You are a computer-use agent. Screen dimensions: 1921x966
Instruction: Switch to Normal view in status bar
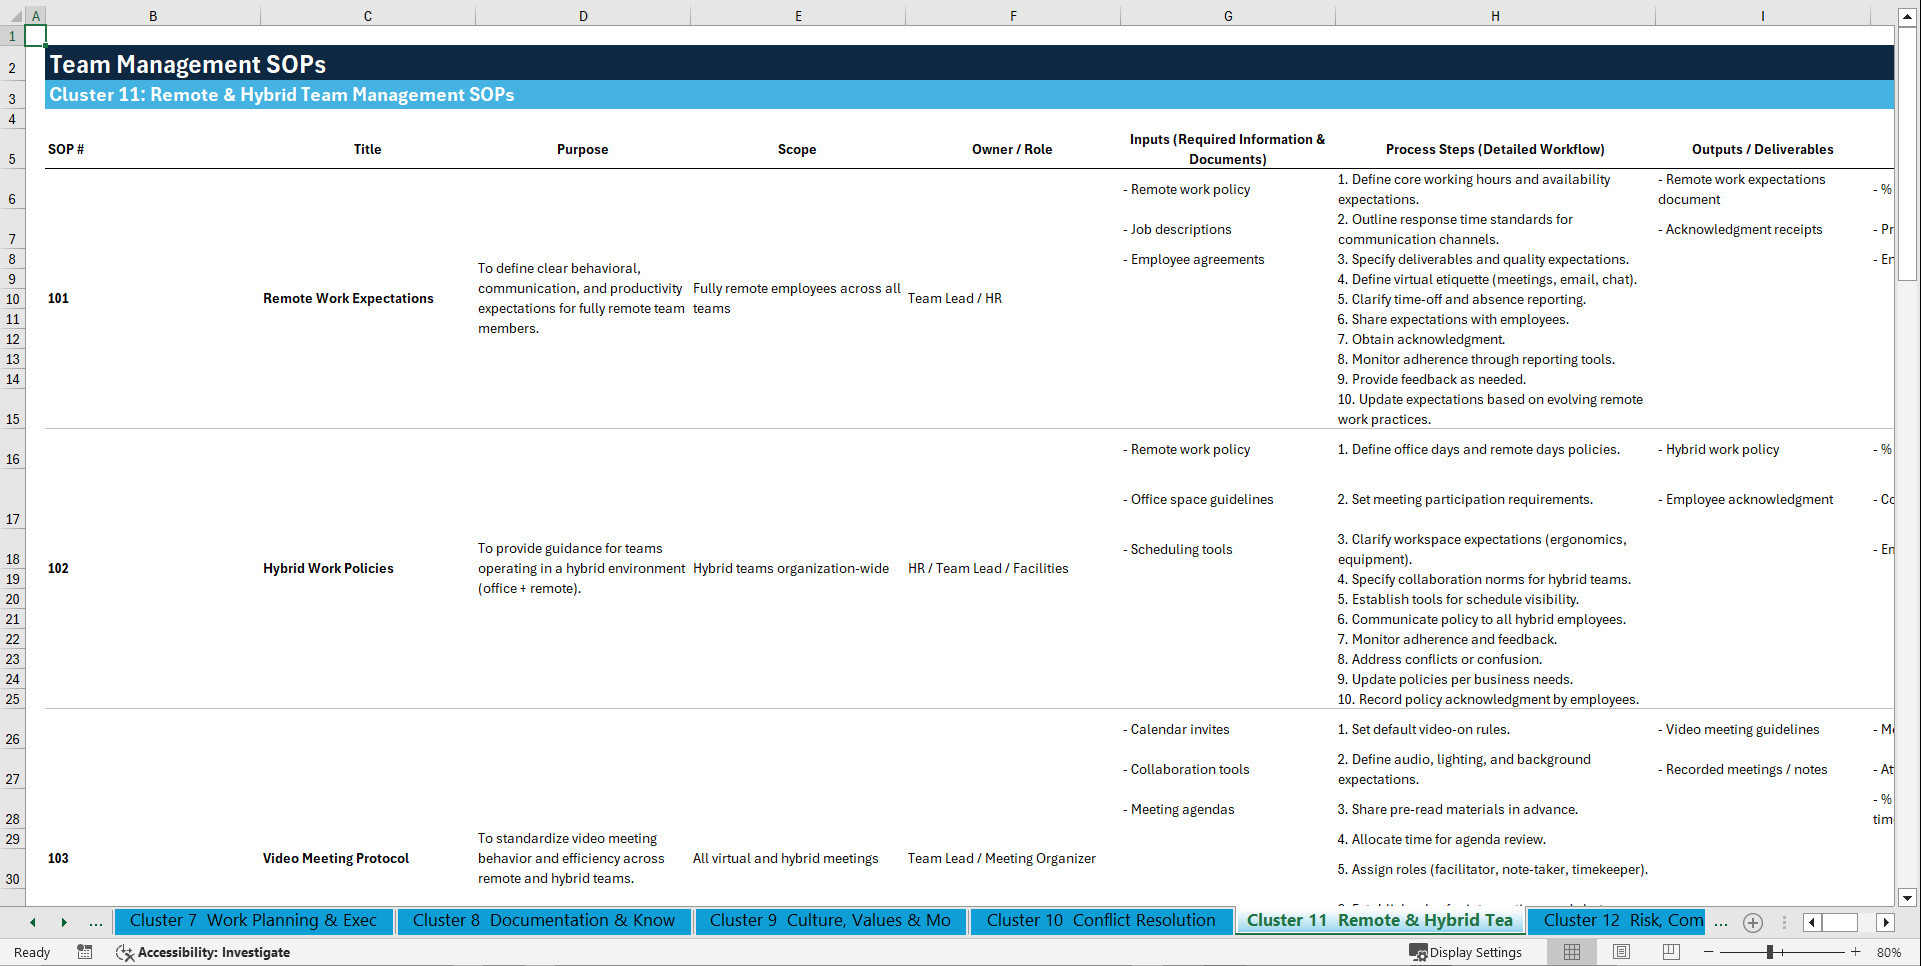[1571, 952]
